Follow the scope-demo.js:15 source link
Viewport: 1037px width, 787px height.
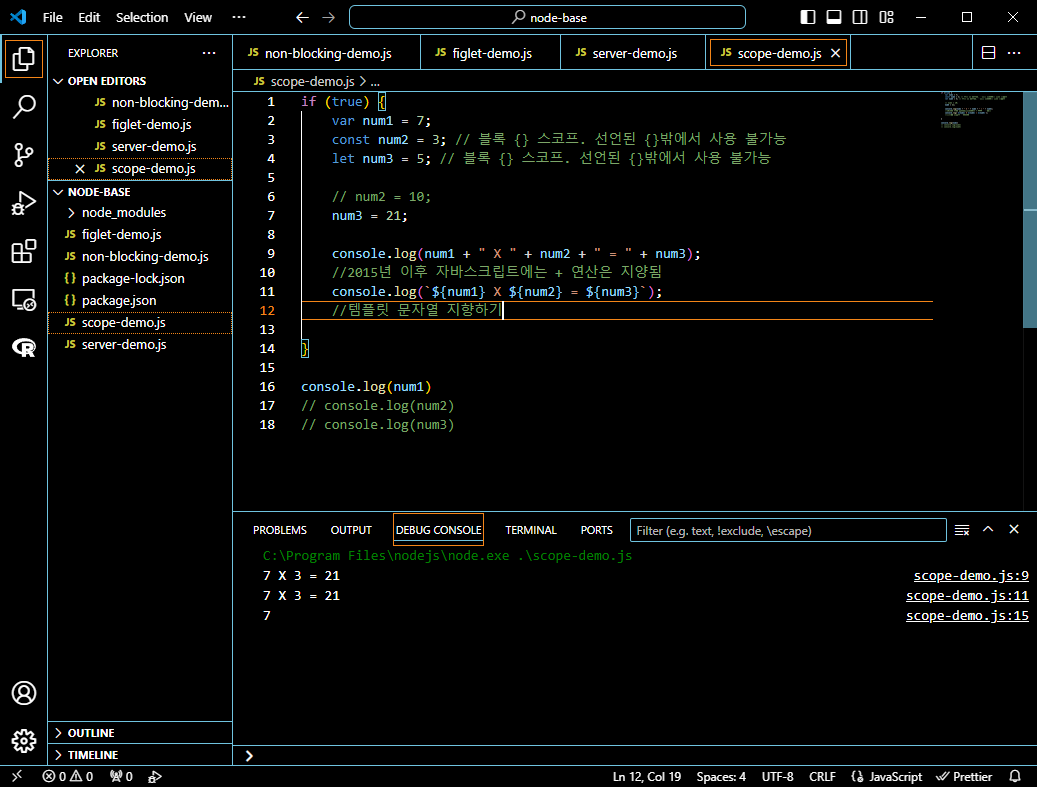click(967, 616)
